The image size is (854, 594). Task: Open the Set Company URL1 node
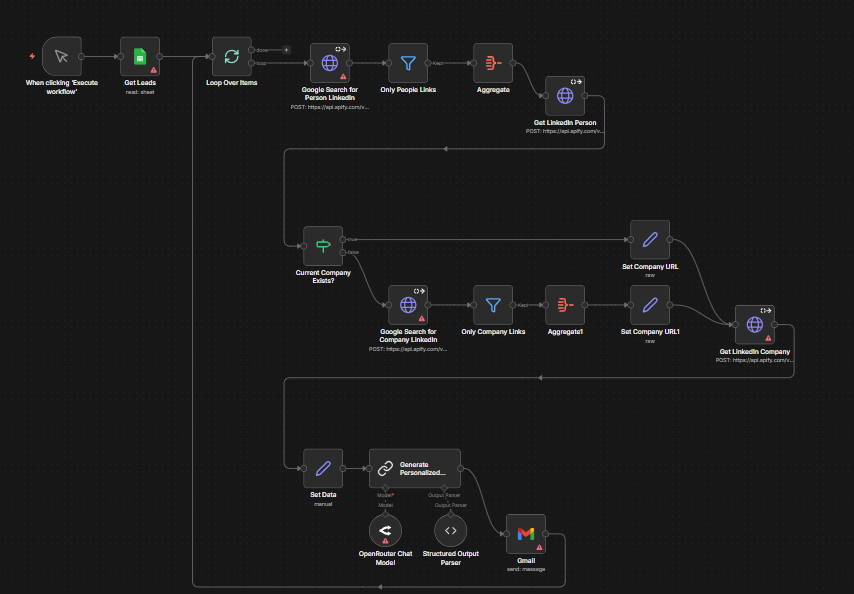point(649,305)
